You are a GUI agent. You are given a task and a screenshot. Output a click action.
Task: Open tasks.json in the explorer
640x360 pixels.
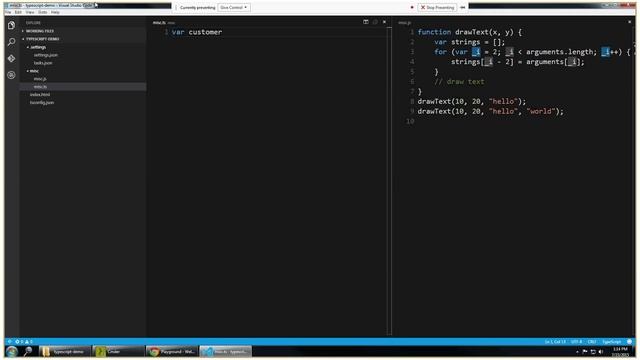[x=43, y=63]
